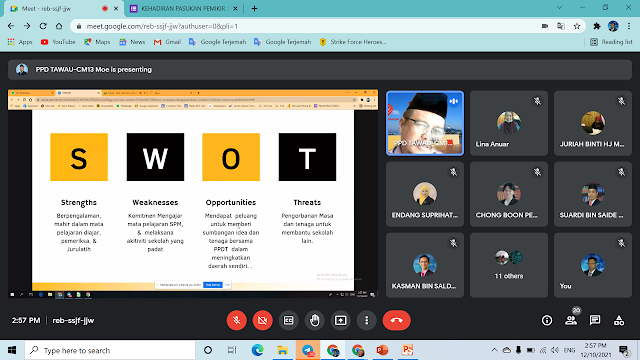Select Lina Anuar participant tile
640x360 pixels.
click(x=509, y=123)
